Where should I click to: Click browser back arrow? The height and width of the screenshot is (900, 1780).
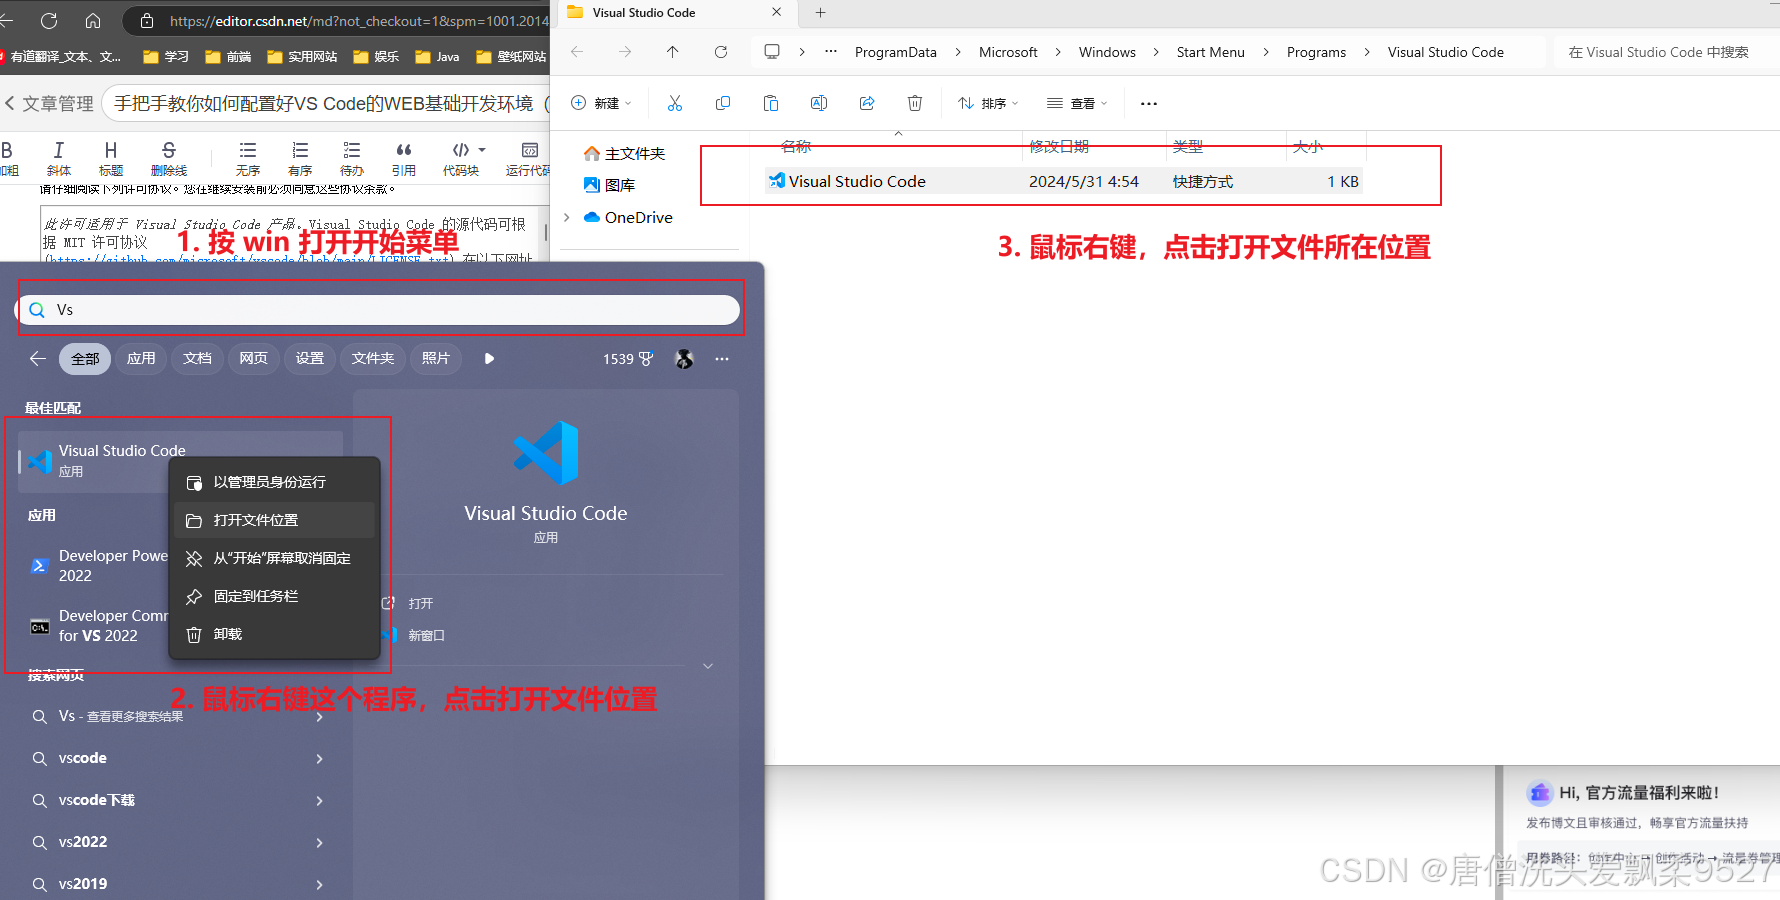[5, 20]
